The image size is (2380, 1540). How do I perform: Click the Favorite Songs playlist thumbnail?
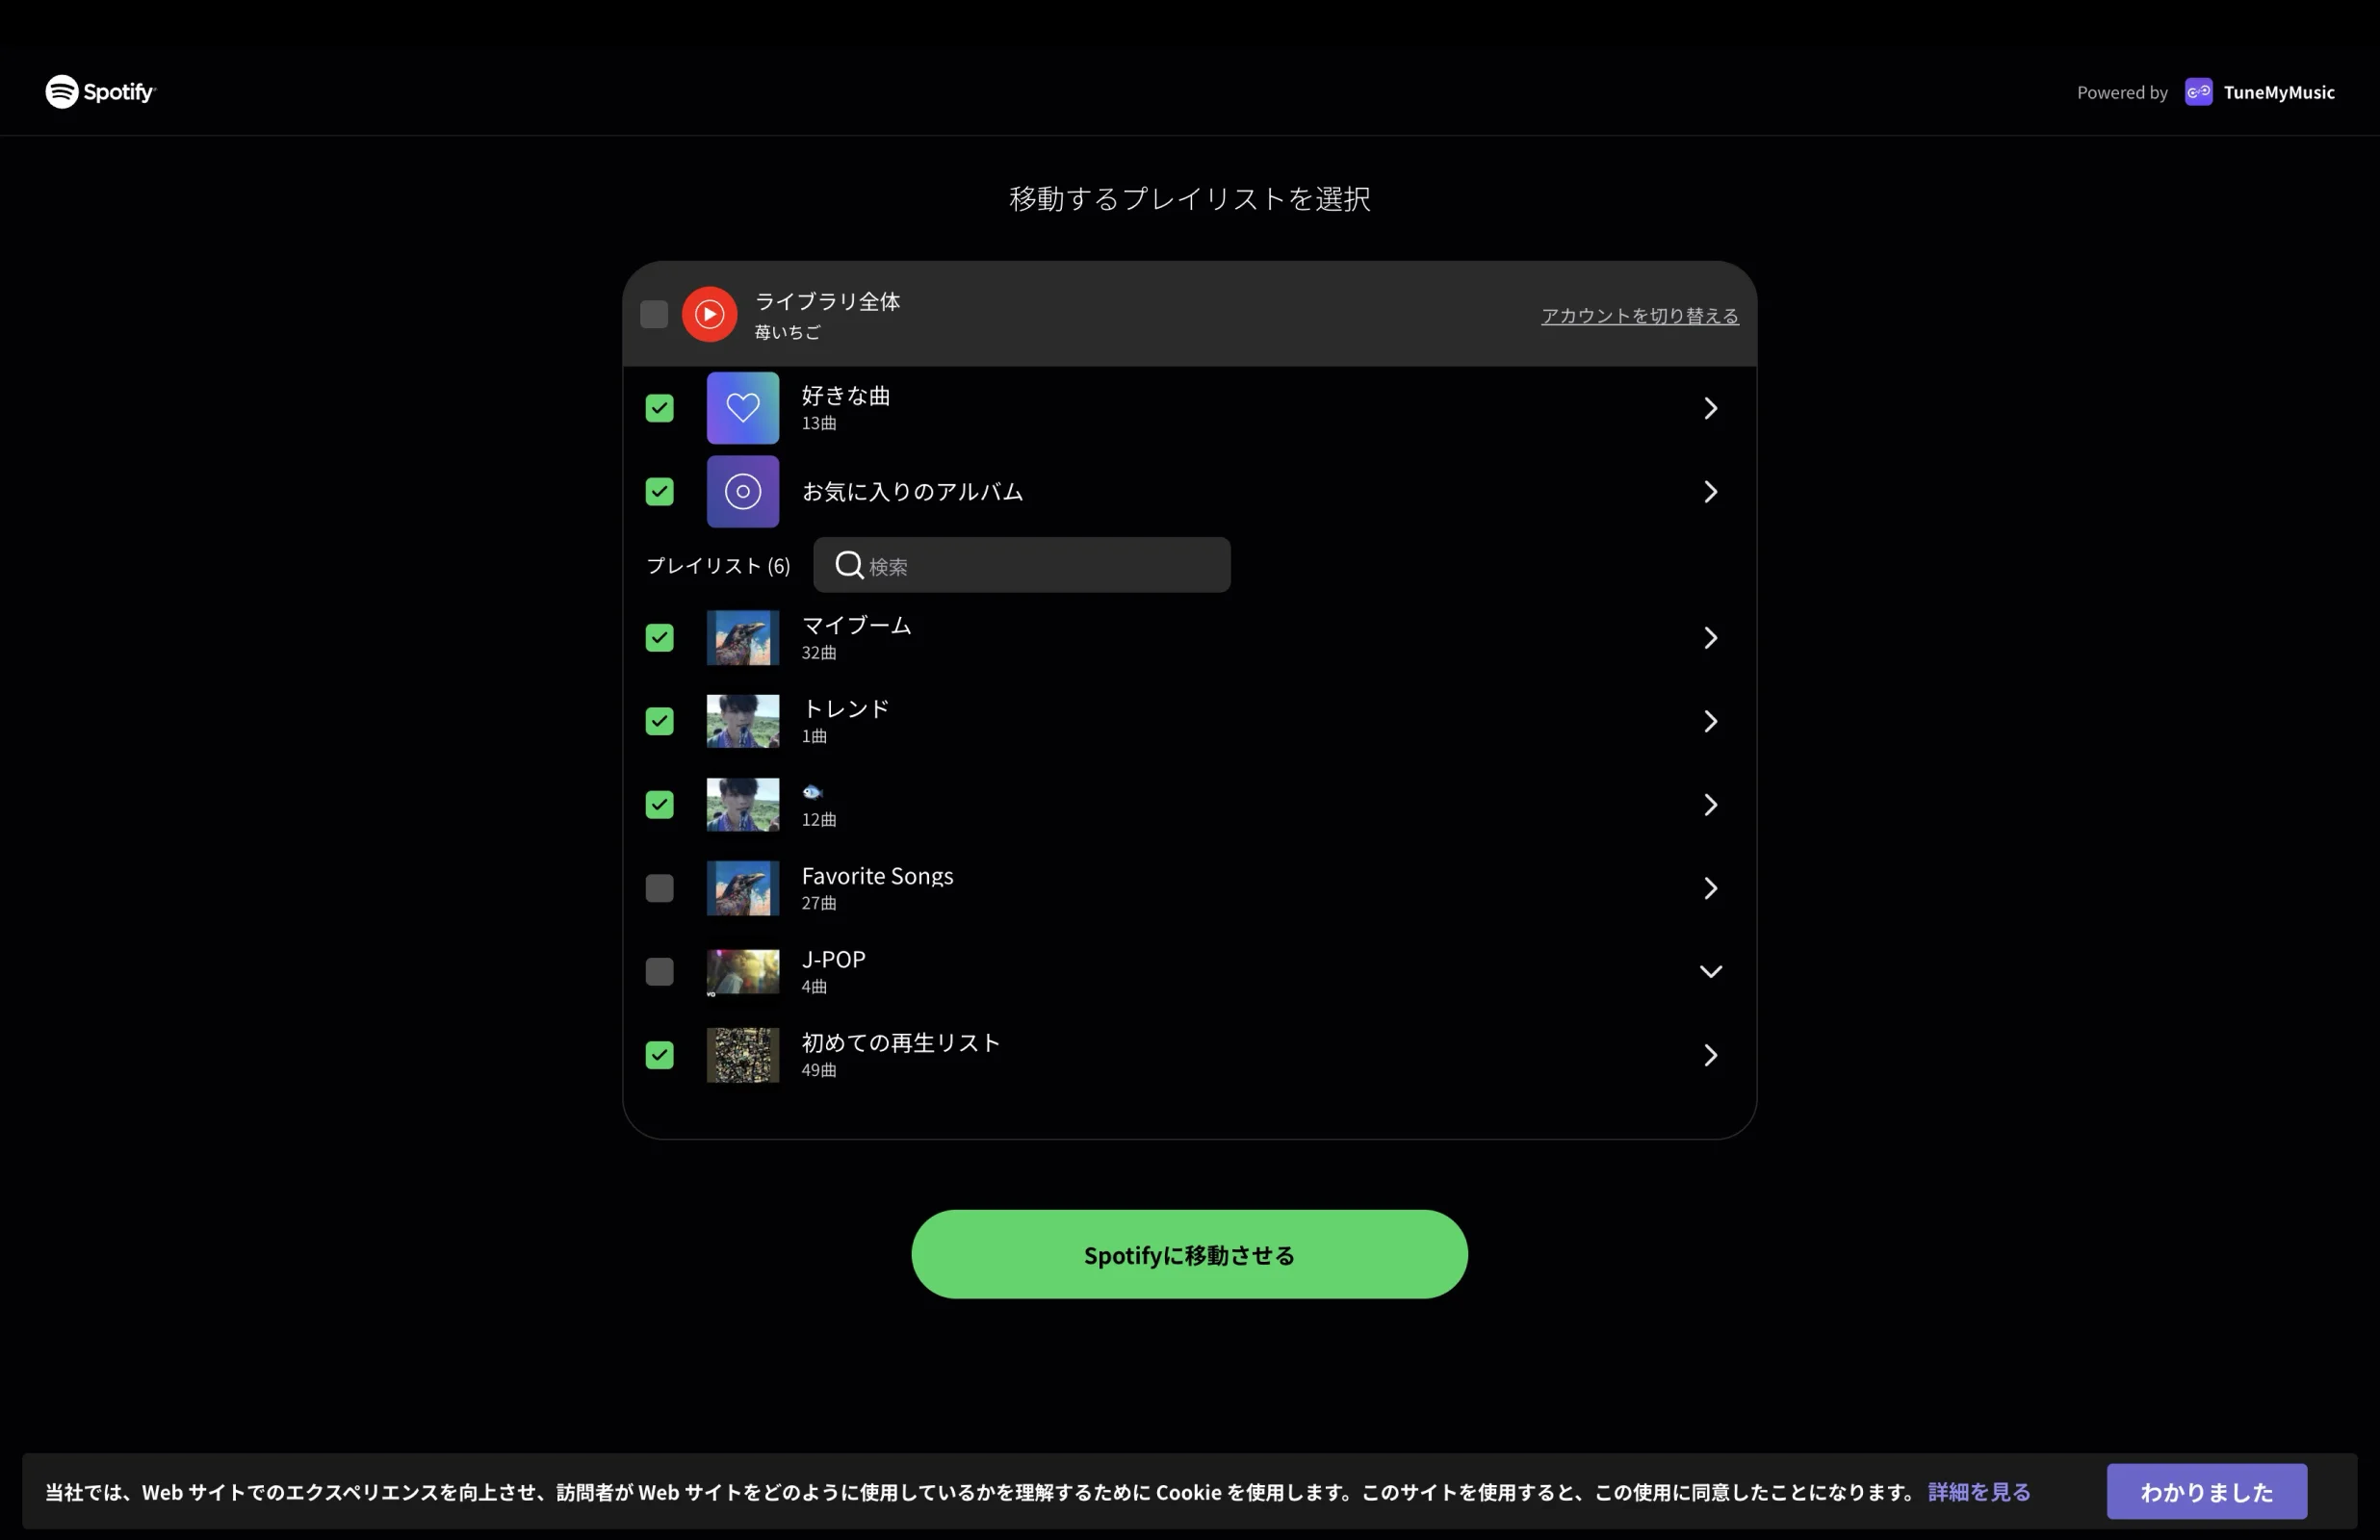point(742,888)
